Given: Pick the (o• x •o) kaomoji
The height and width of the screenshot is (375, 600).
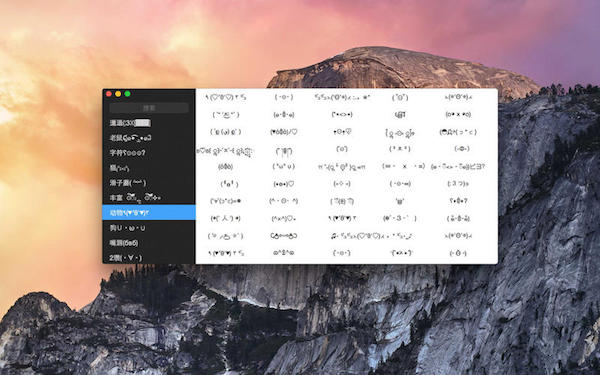Looking at the screenshot, I should click(x=458, y=114).
